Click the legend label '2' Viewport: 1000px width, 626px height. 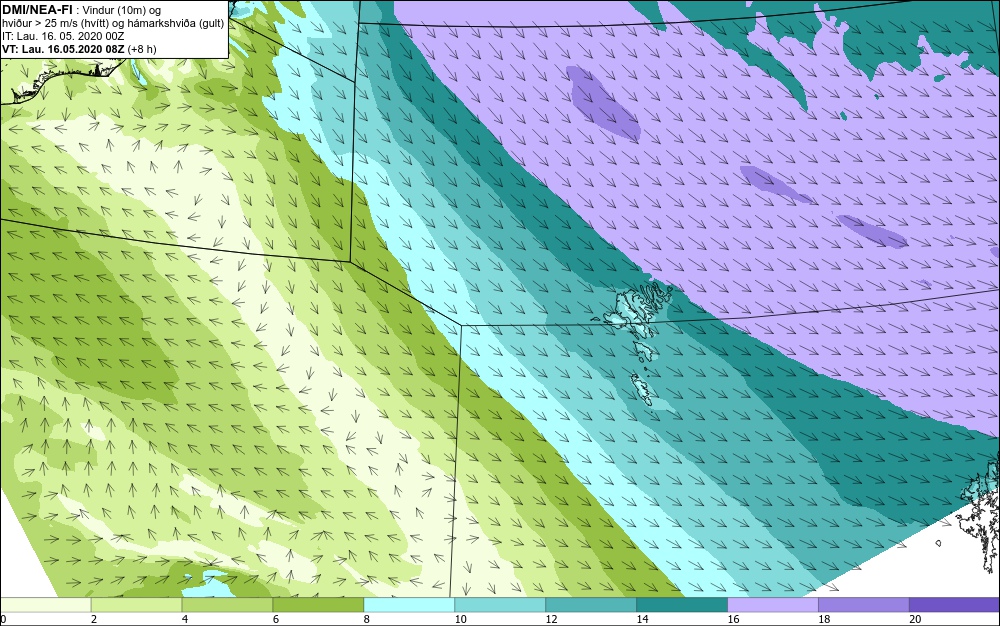coord(94,619)
